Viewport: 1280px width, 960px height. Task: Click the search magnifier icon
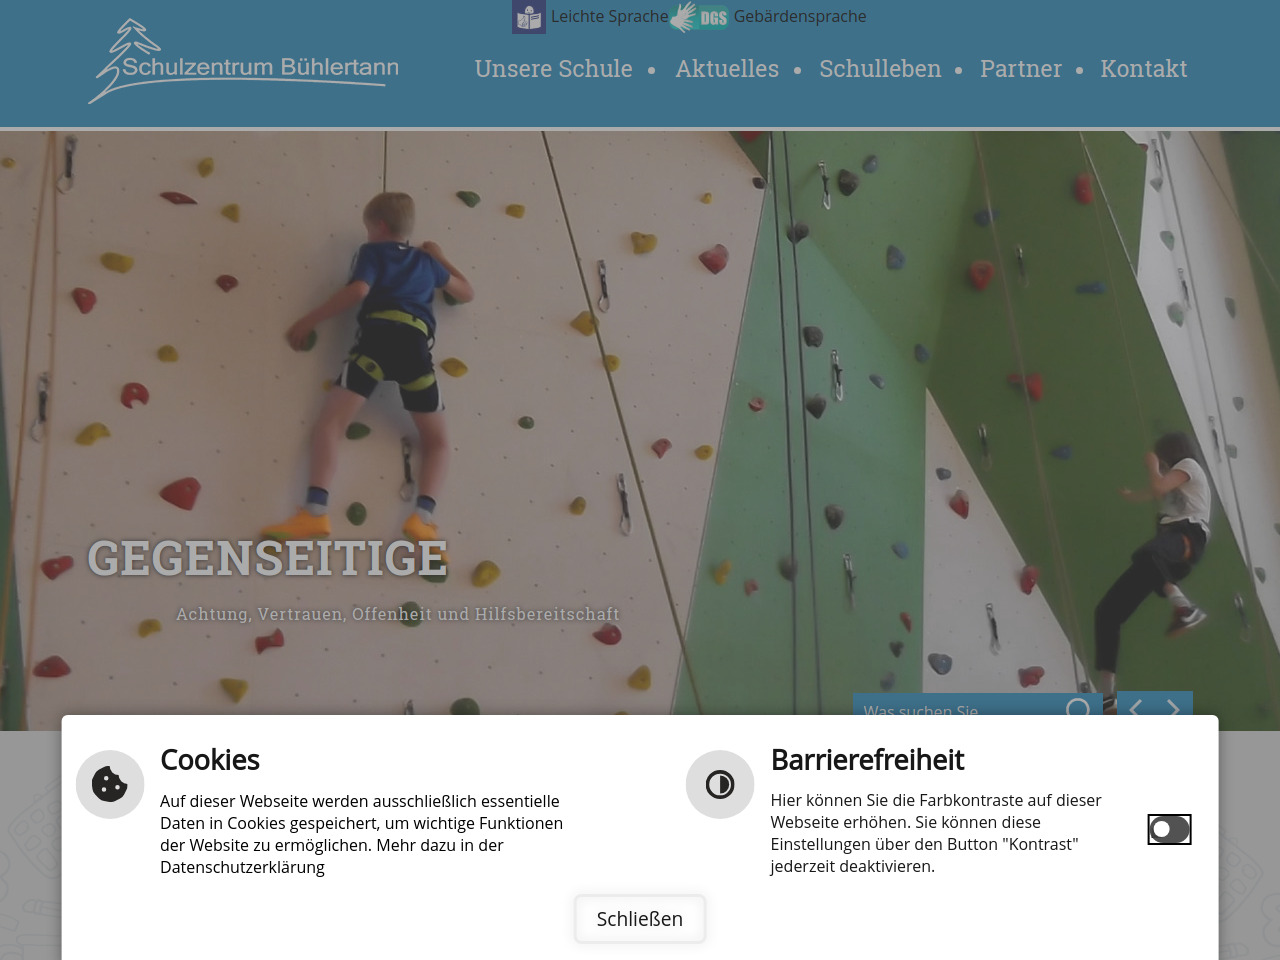tap(1078, 708)
